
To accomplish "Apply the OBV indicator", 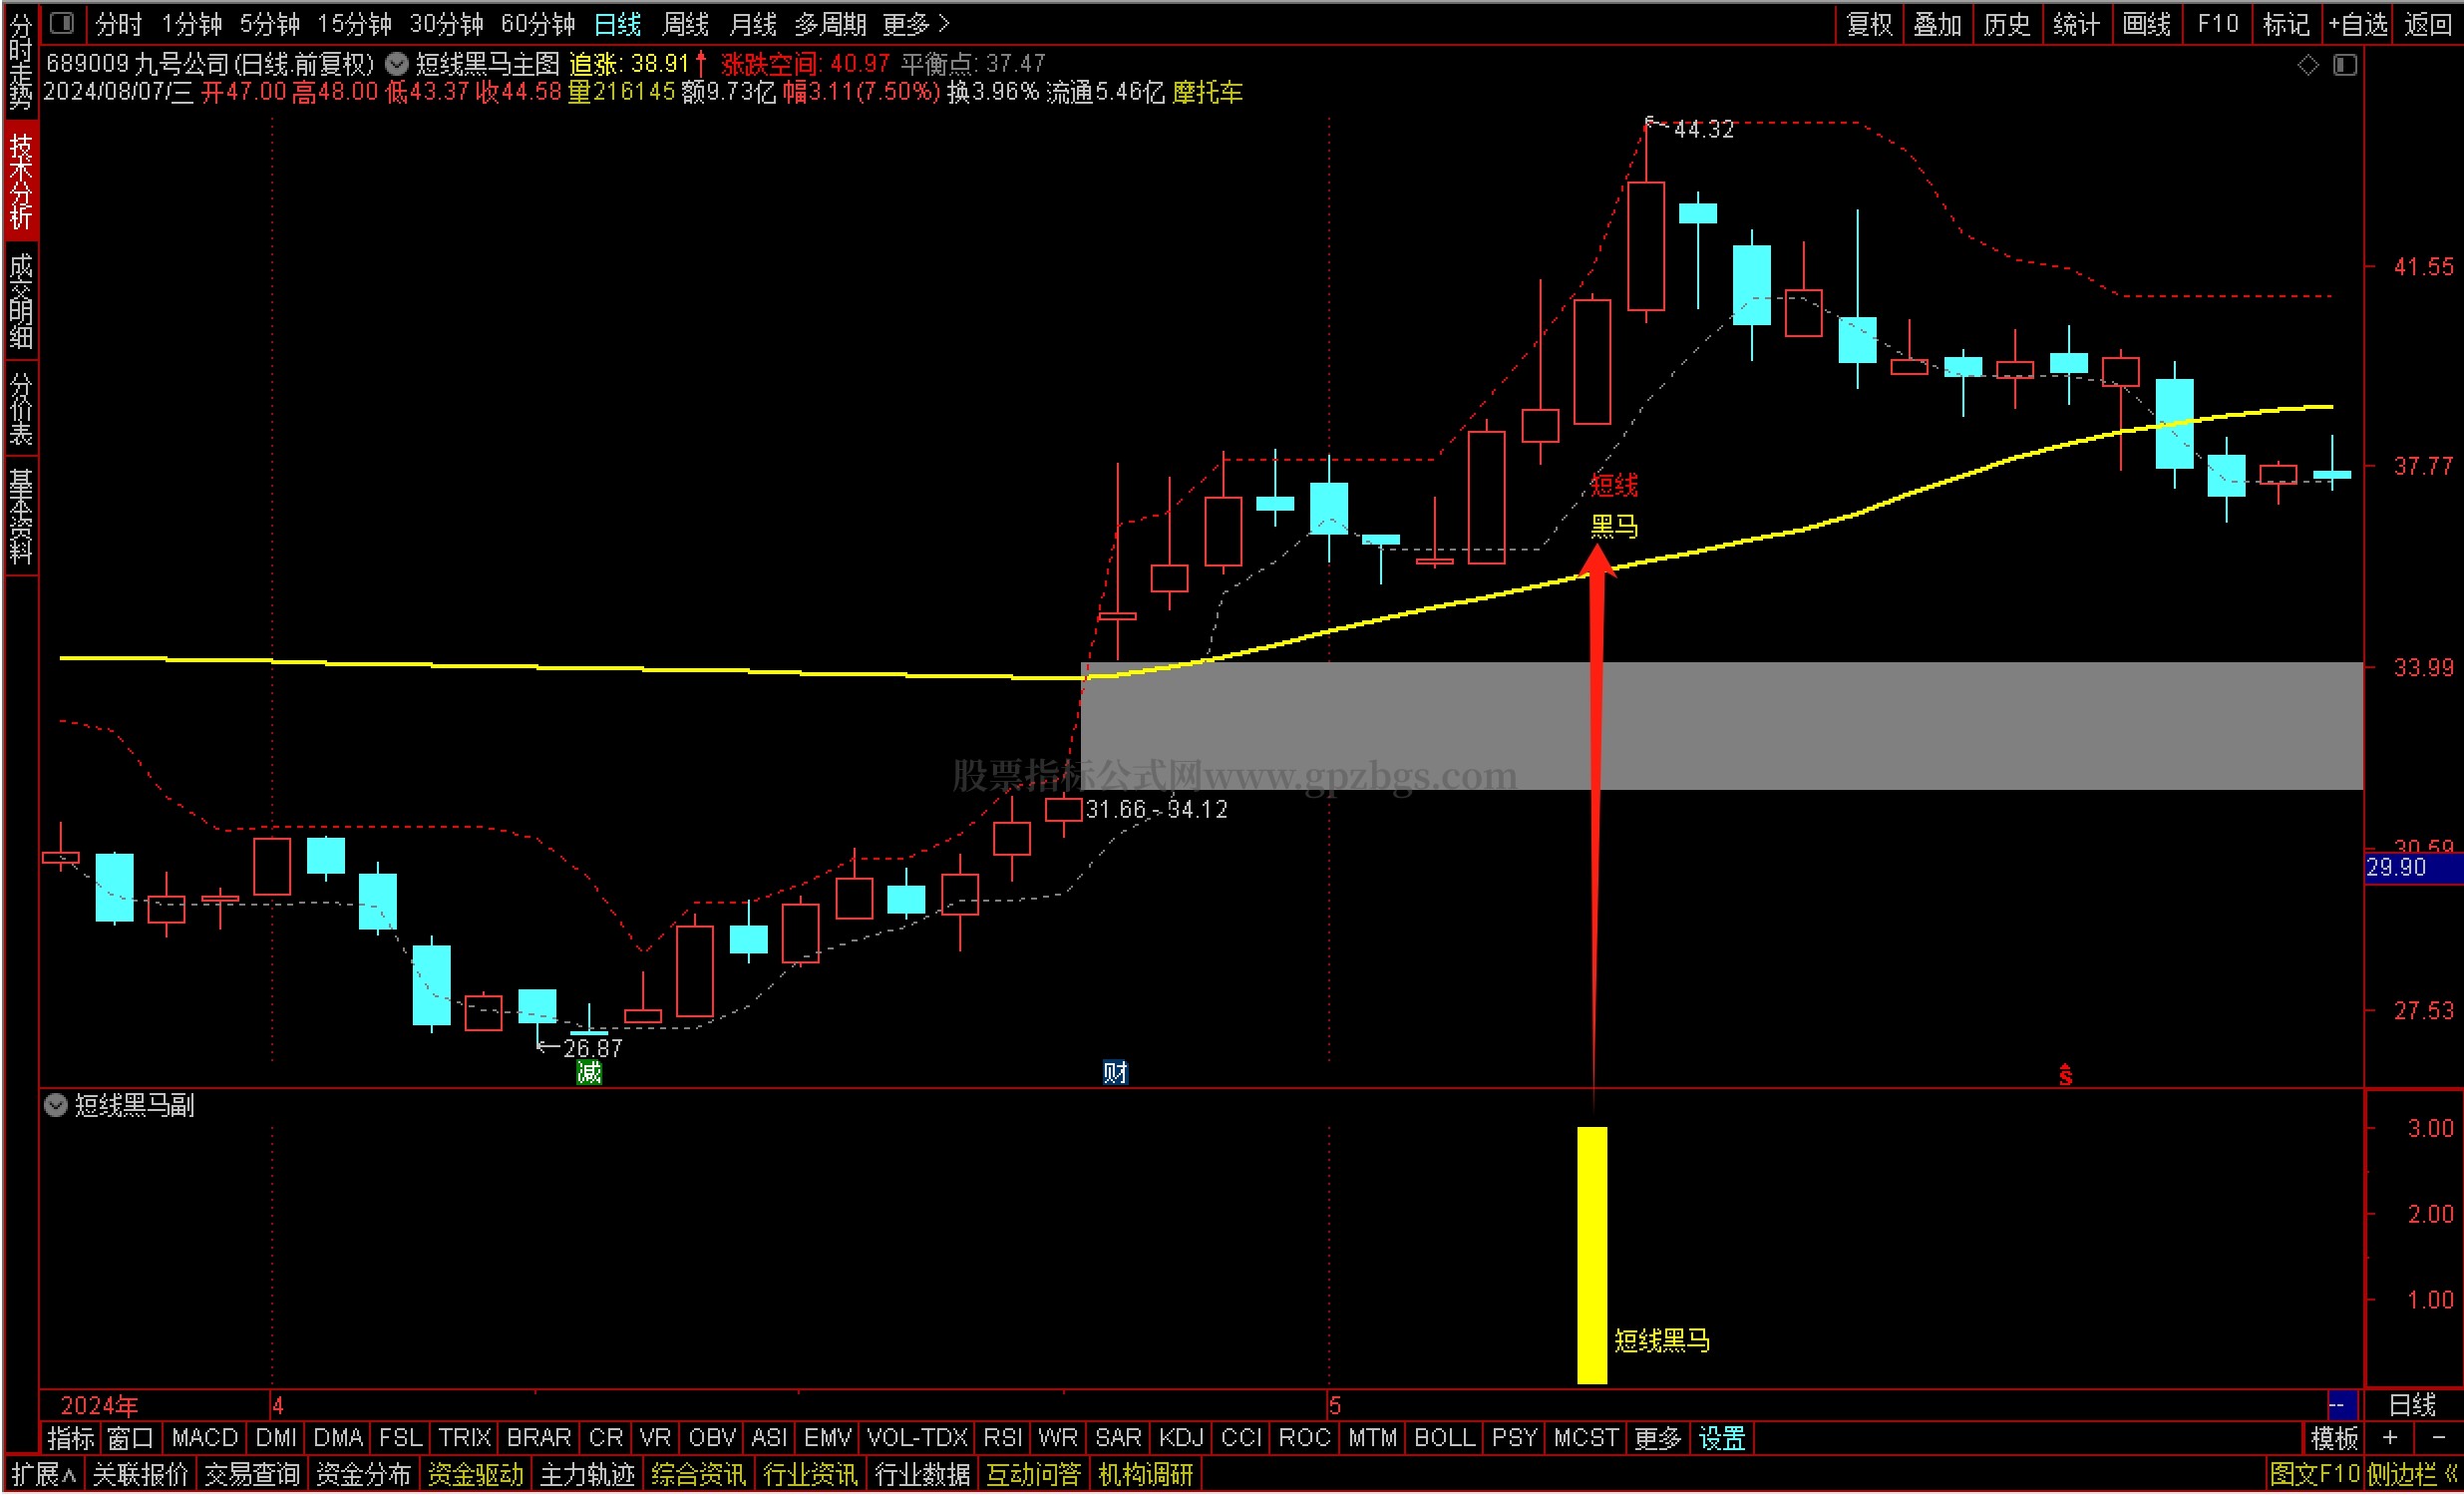I will [712, 1438].
